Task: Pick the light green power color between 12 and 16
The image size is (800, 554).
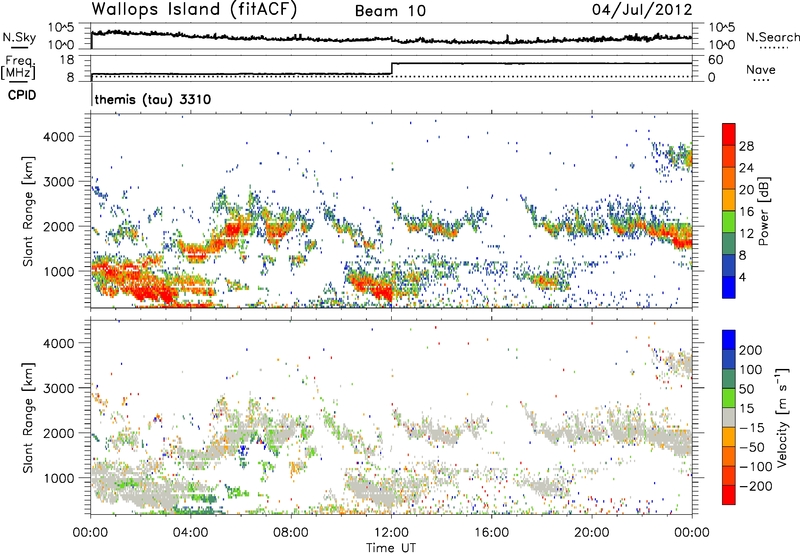Action: point(729,221)
